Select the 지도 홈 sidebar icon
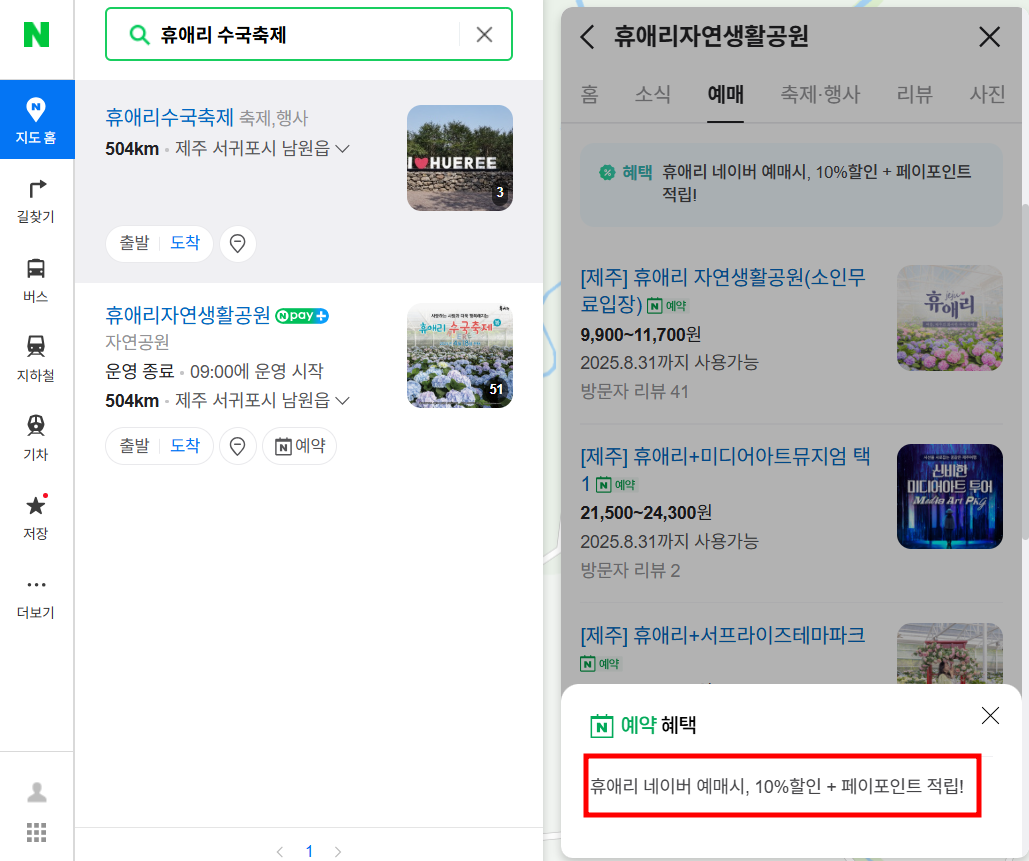 tap(37, 119)
